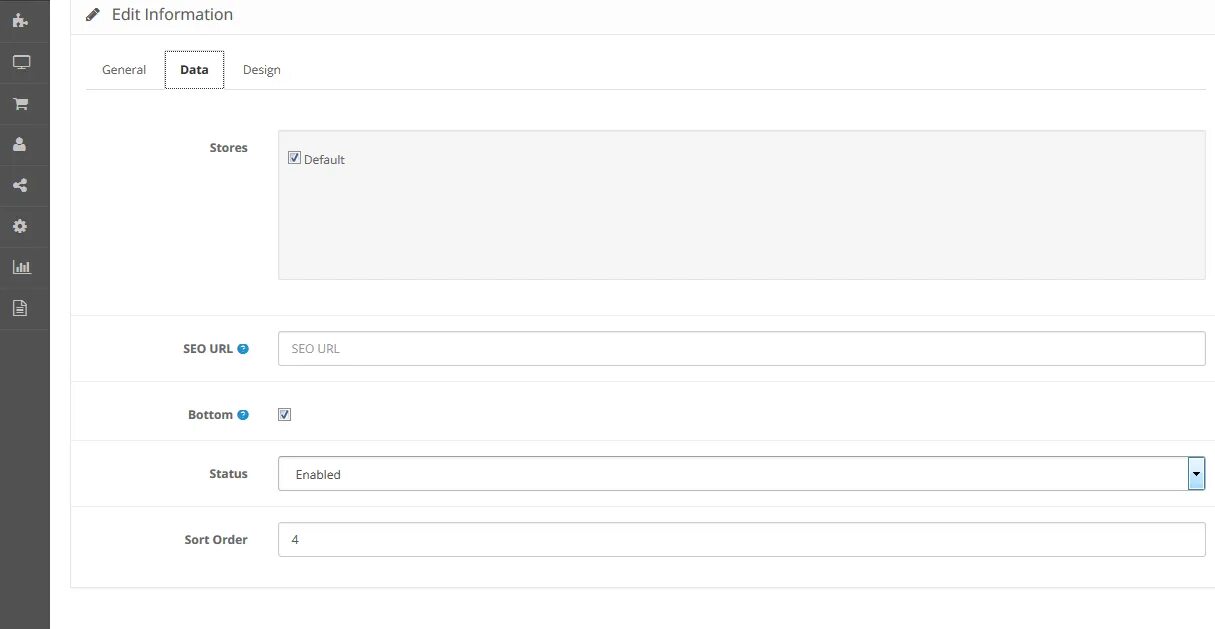Open the System gear icon in sidebar
Screen dimensions: 1215x629
tap(20, 226)
